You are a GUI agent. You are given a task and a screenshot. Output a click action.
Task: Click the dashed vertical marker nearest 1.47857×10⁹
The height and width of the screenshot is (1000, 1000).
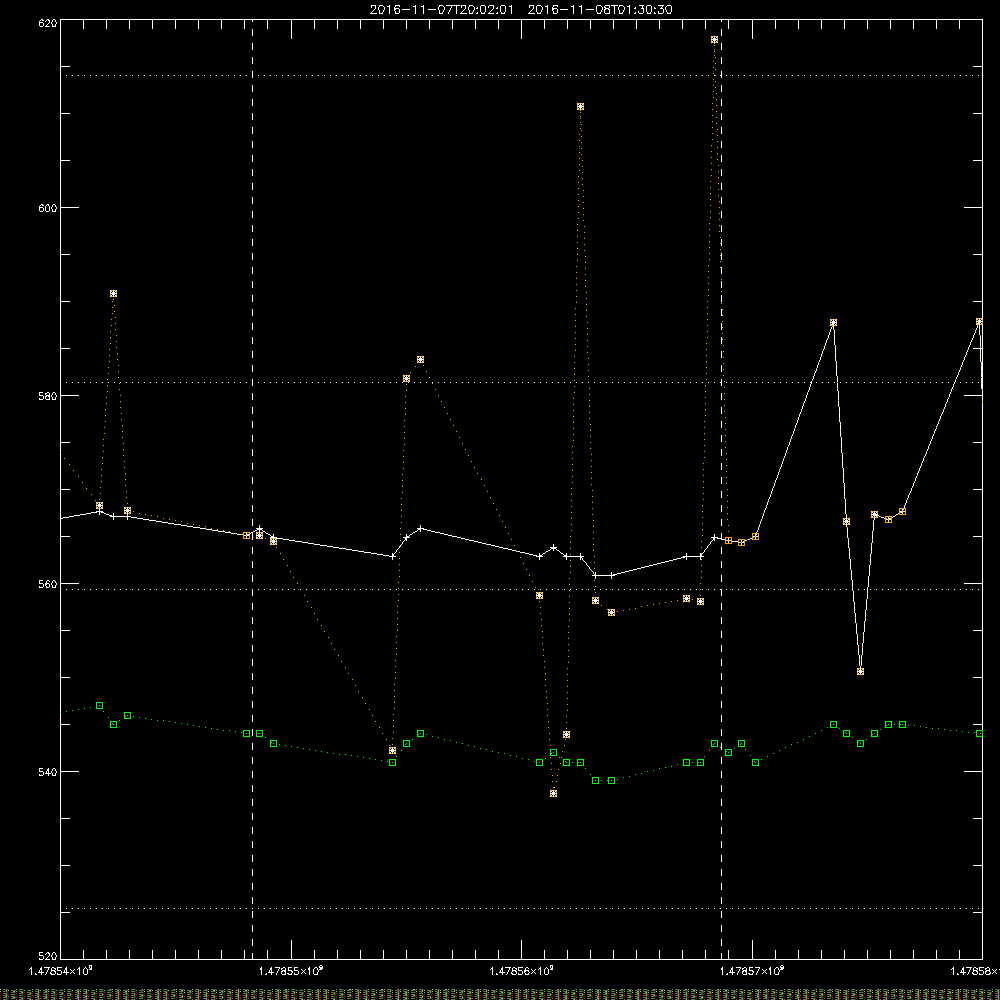point(721,489)
